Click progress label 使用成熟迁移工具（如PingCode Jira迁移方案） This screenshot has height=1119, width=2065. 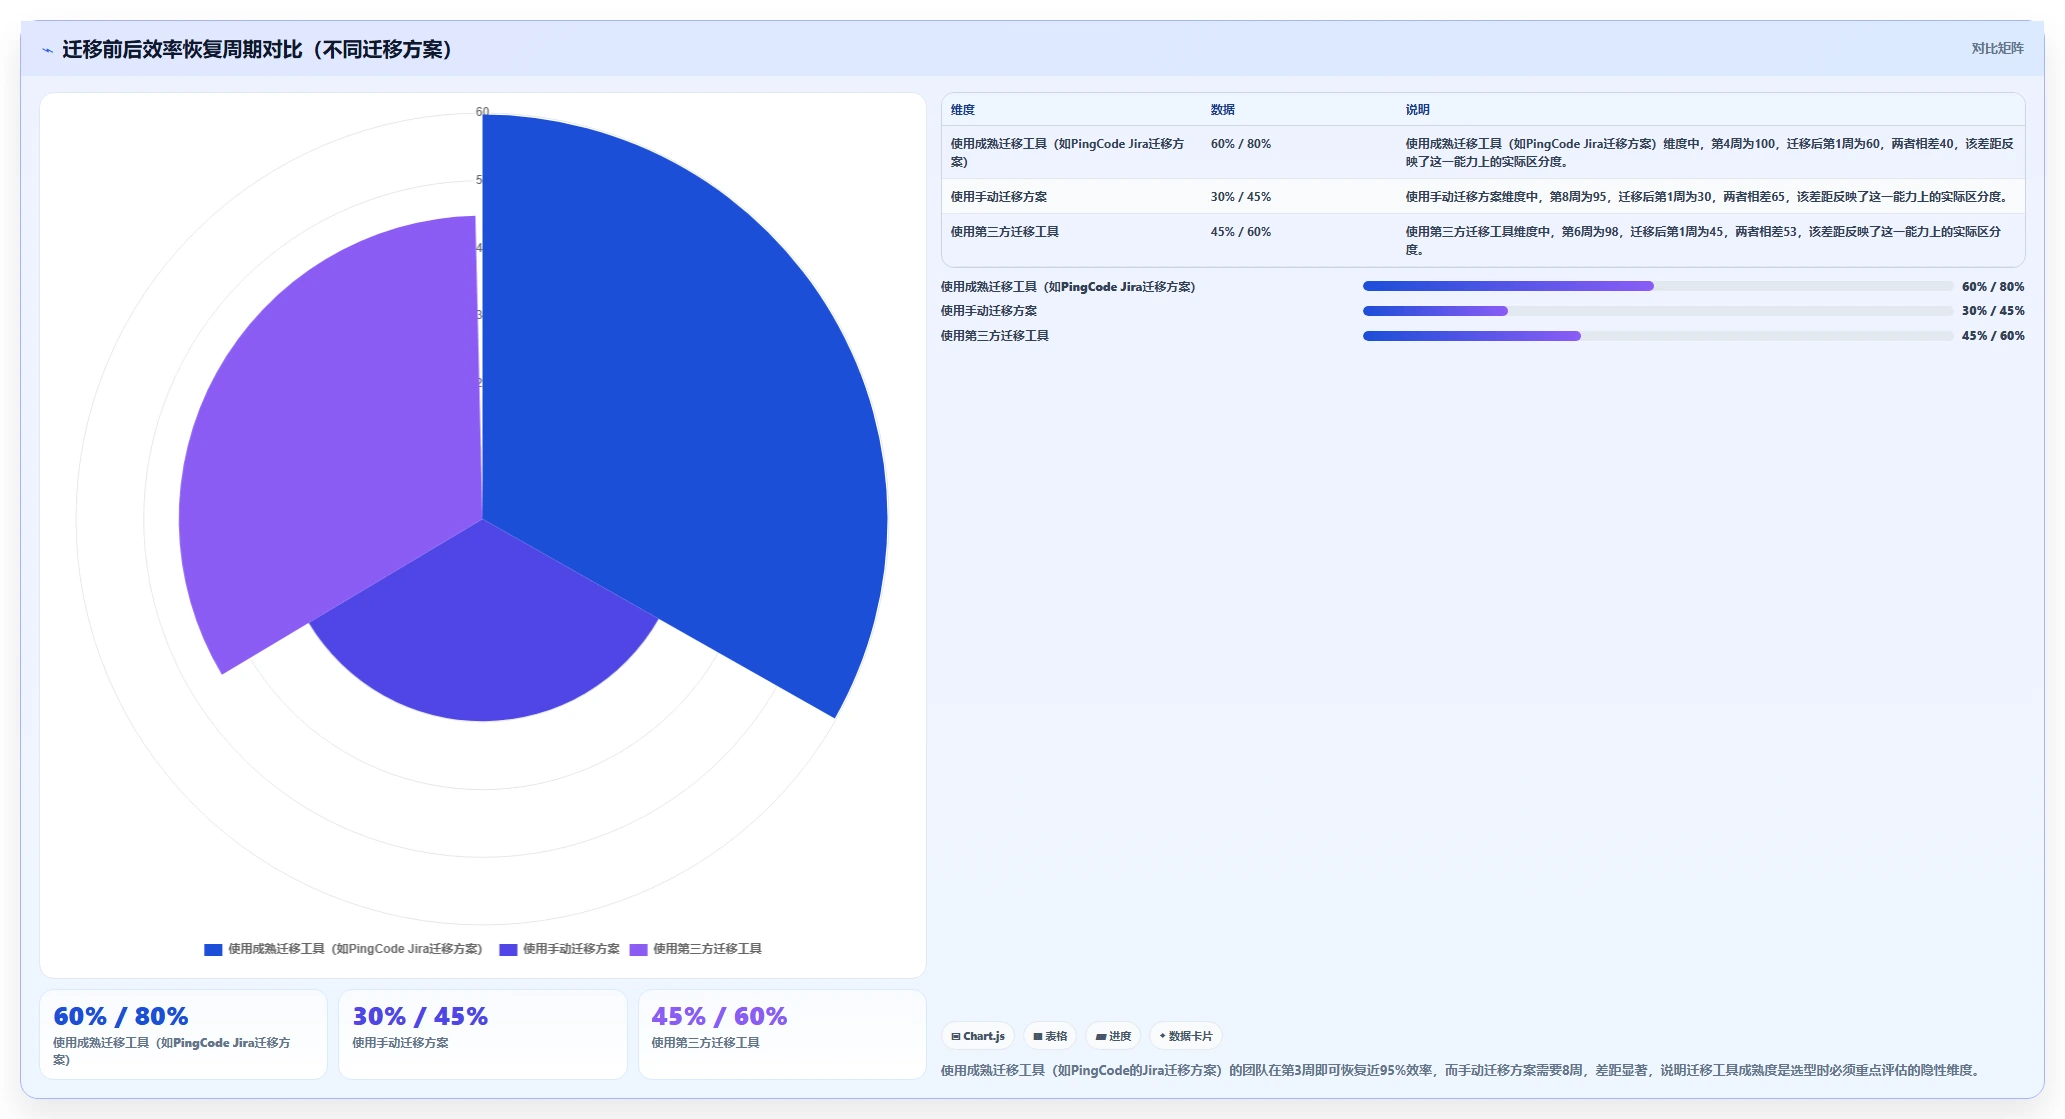coord(1068,287)
